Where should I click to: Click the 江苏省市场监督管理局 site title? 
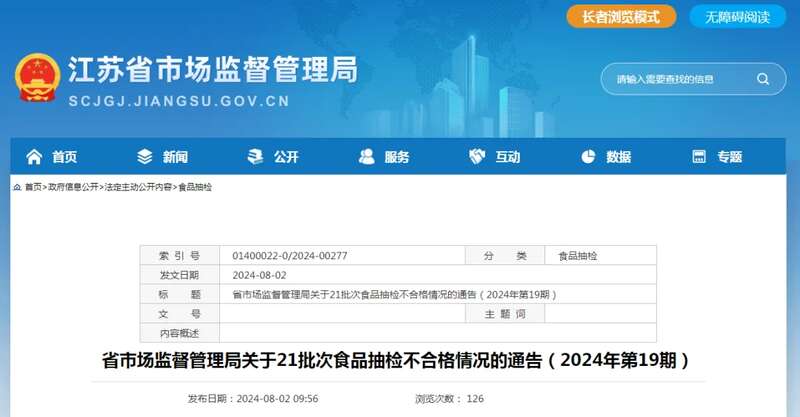213,70
